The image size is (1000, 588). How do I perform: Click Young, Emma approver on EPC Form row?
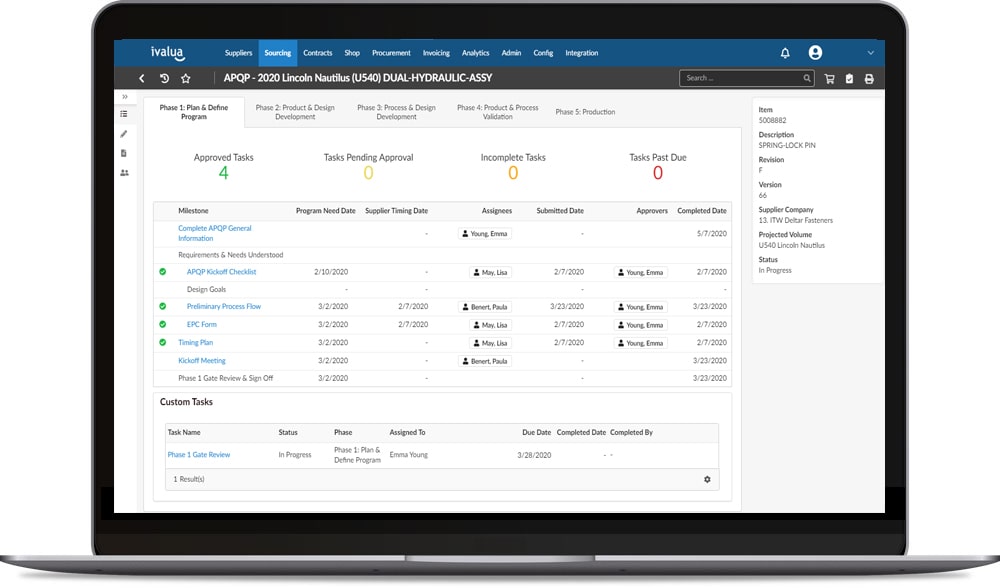(640, 325)
